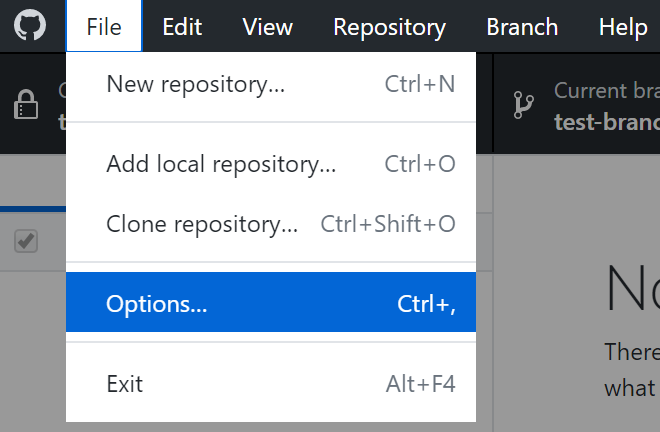This screenshot has width=660, height=432.
Task: Close the open File menu
Action: pyautogui.click(x=103, y=27)
